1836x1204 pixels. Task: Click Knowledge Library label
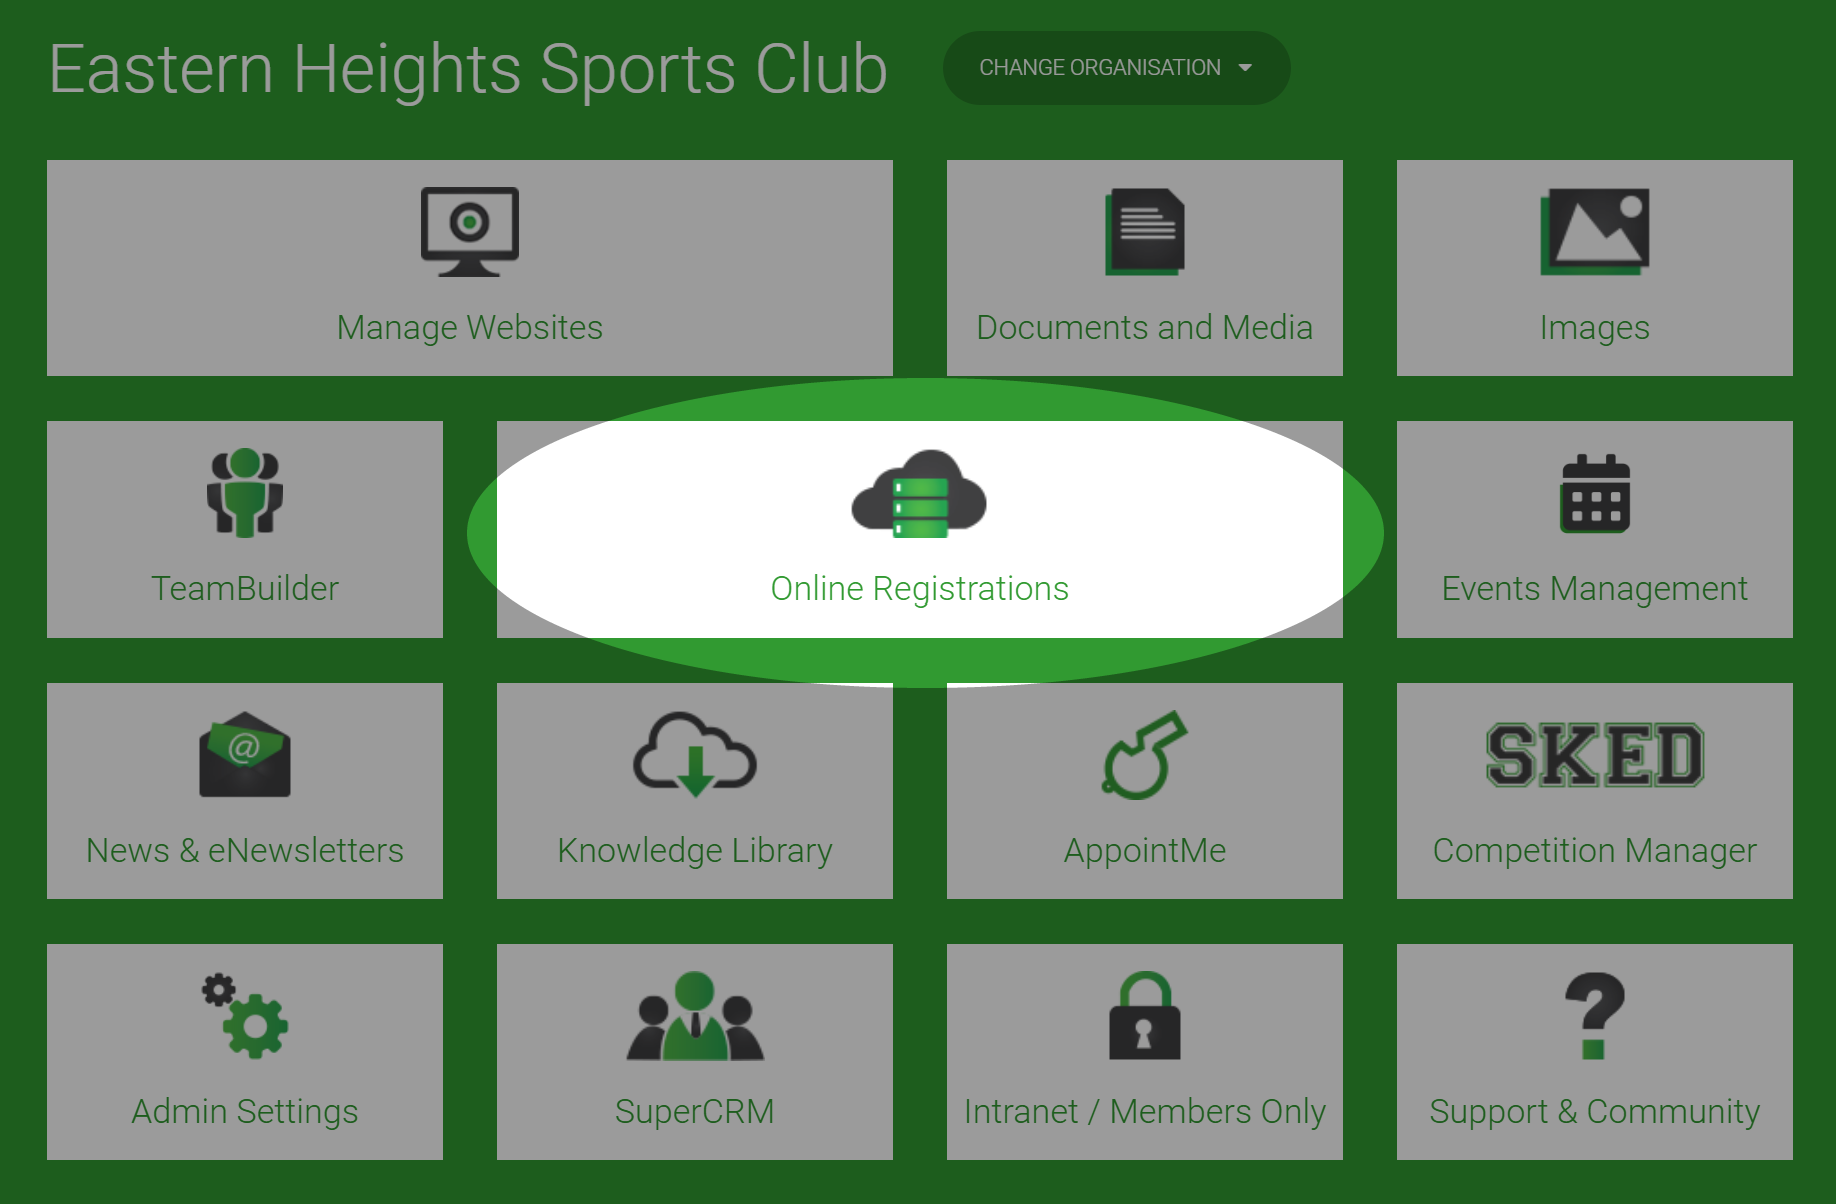695,852
